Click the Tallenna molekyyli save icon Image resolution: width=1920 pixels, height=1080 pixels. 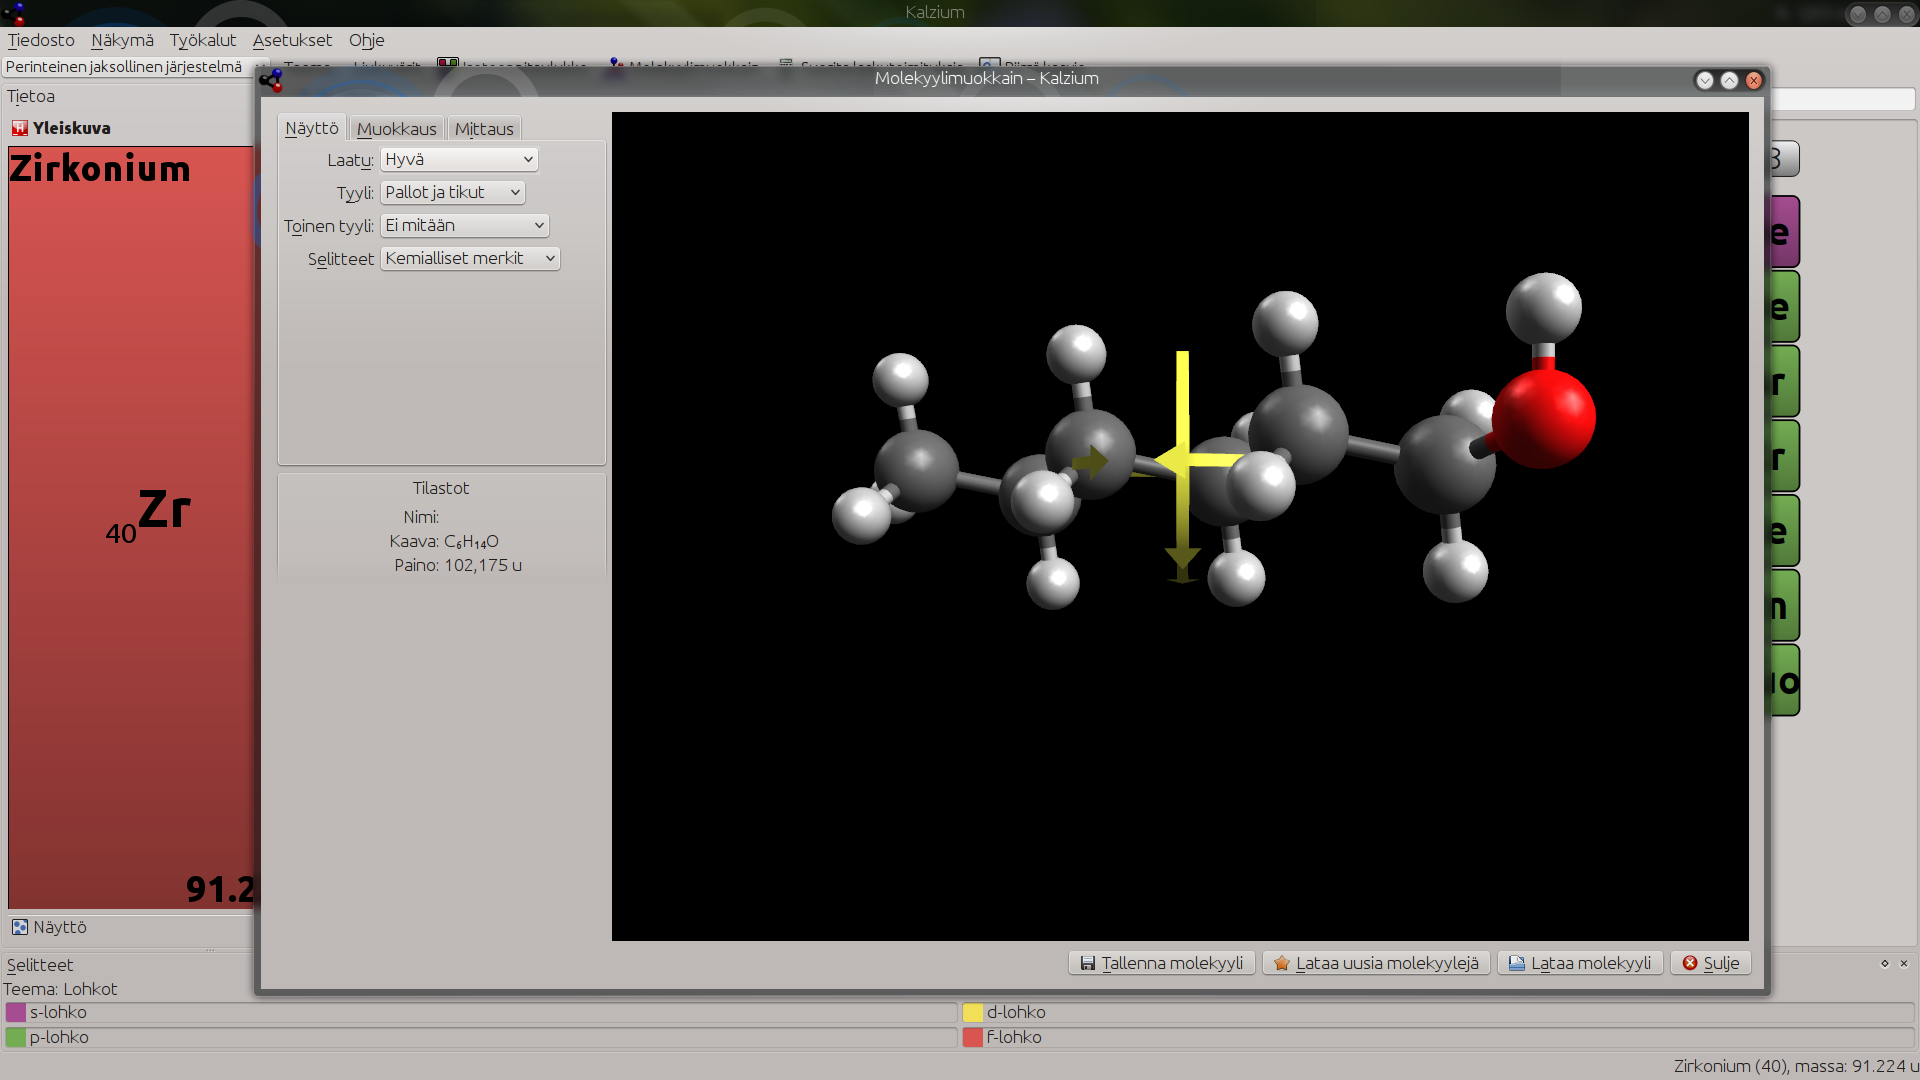click(1087, 963)
